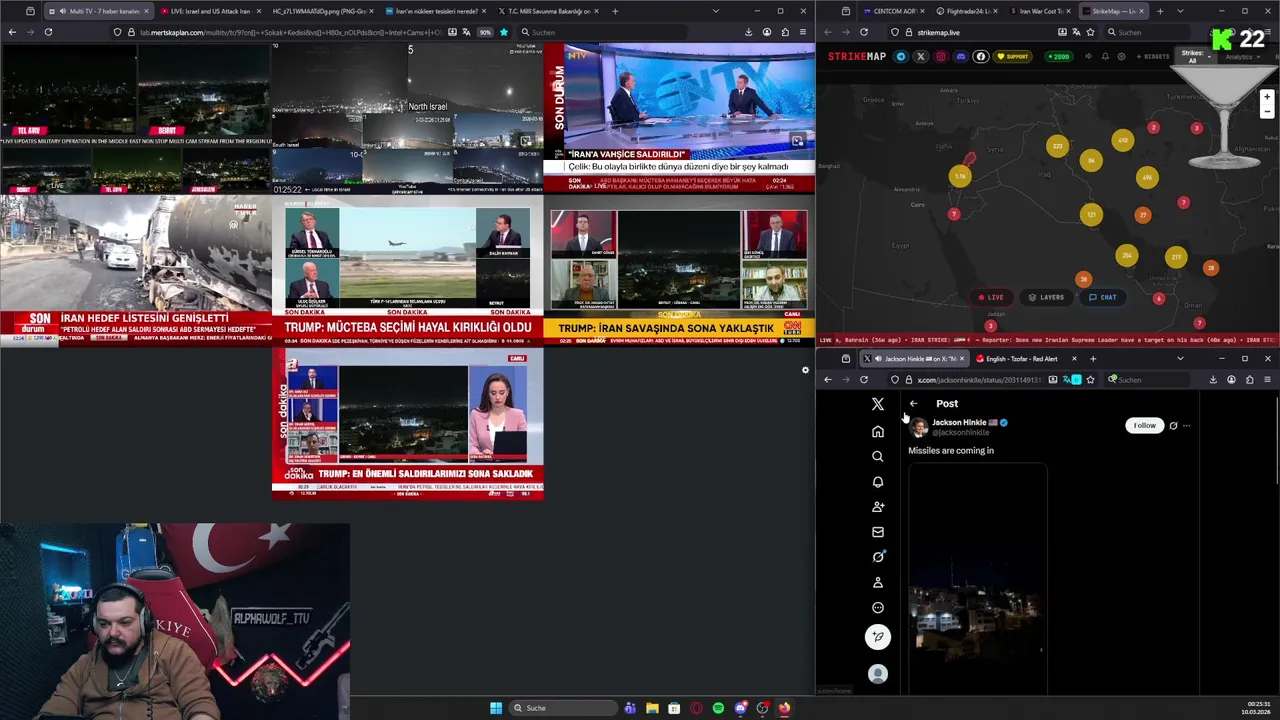
Task: Click the green 2599 viewers badge
Action: (1059, 57)
